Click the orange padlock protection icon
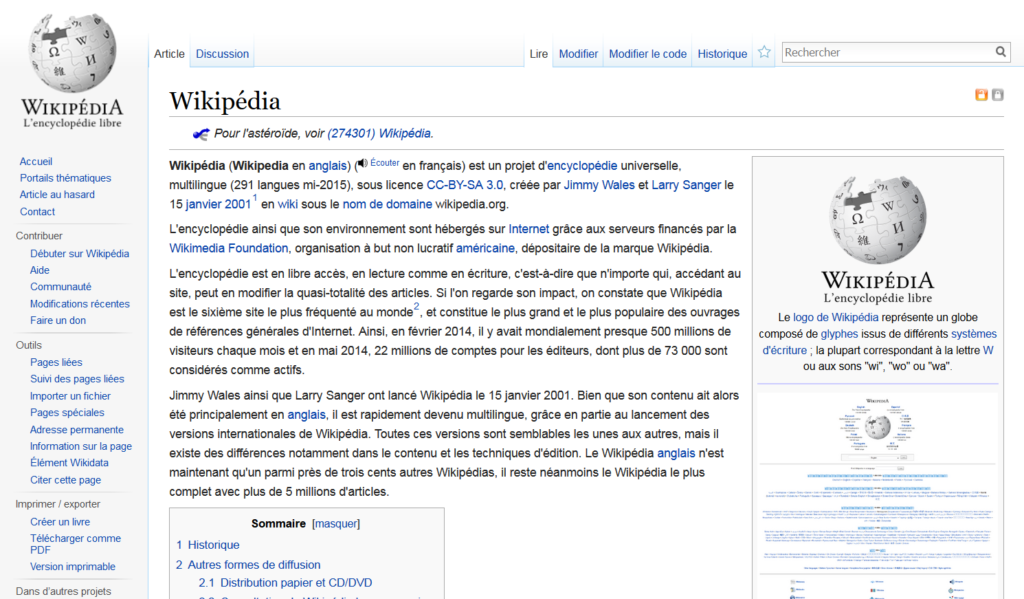This screenshot has height=599, width=1024. click(x=981, y=95)
